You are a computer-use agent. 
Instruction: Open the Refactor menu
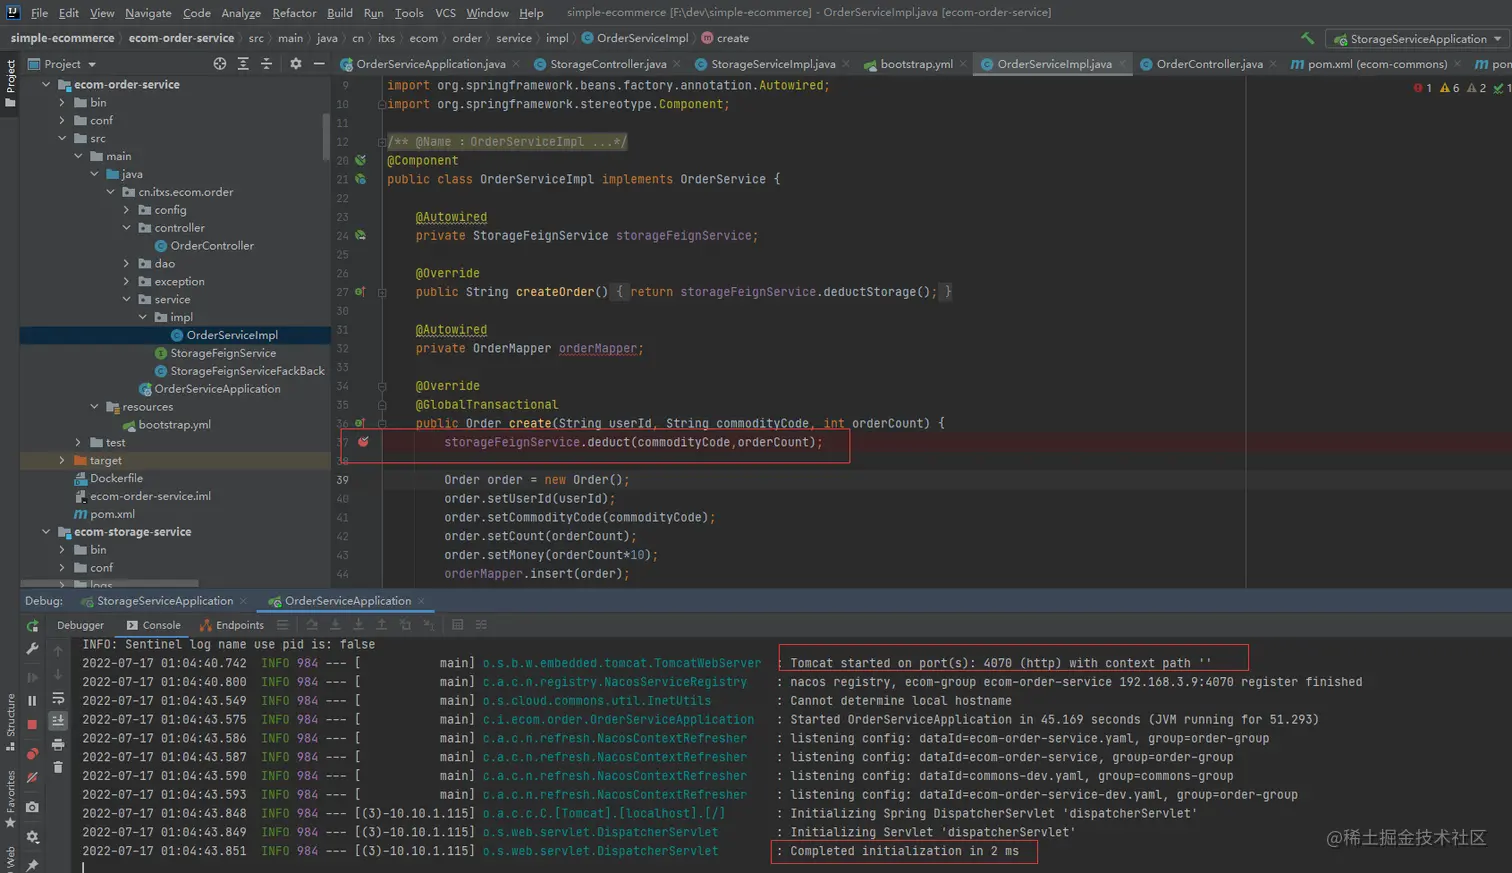click(294, 13)
